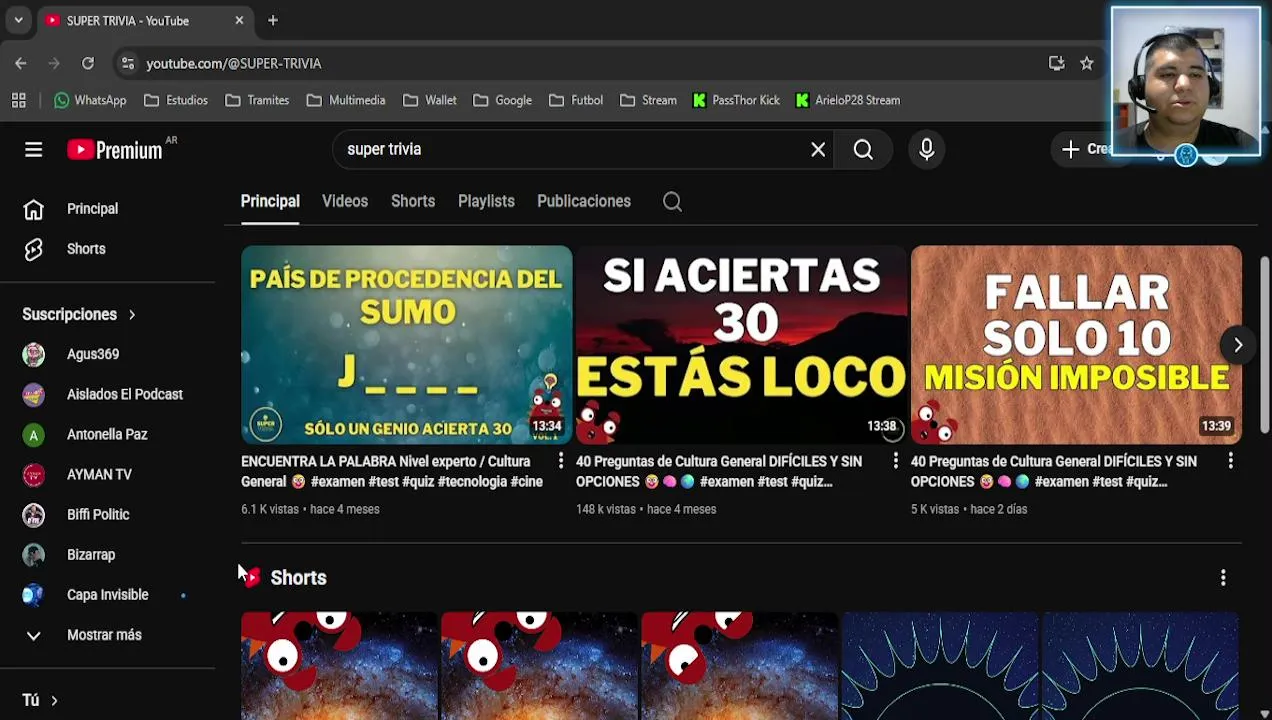The width and height of the screenshot is (1272, 720).
Task: Play the Fallar solo 10 video
Action: click(1076, 344)
